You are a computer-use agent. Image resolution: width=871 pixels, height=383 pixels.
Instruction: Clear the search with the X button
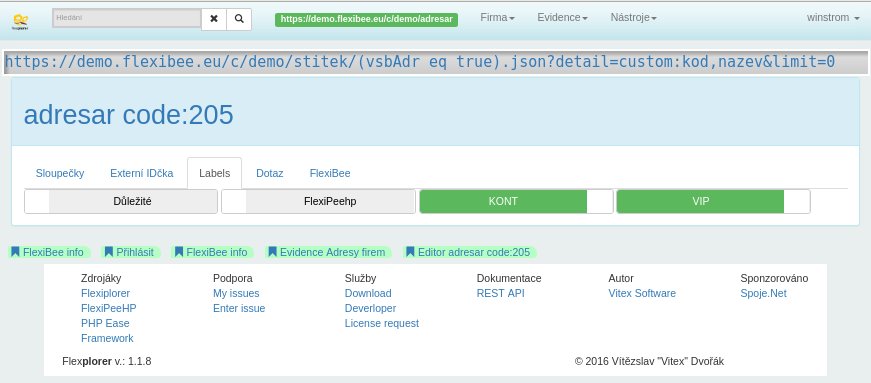click(x=214, y=19)
